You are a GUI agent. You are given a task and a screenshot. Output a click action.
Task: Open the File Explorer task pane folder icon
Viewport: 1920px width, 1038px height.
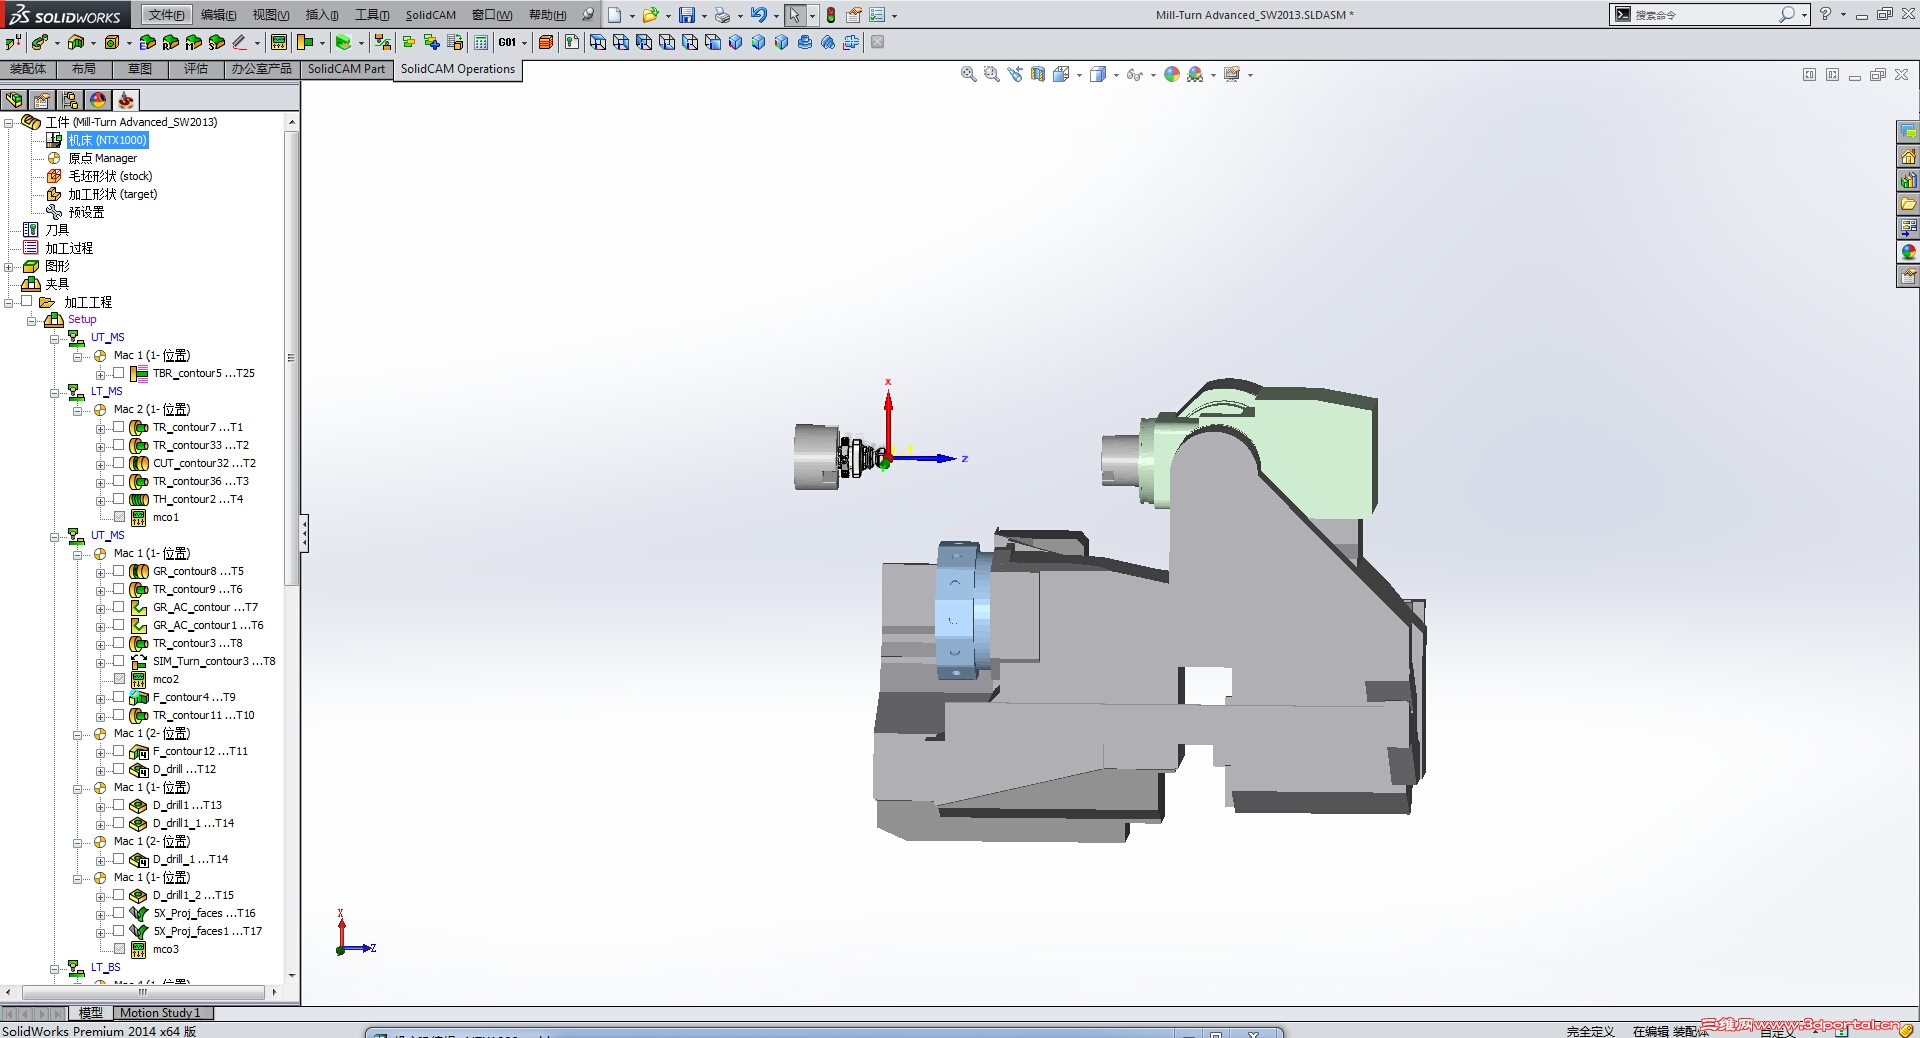[1908, 204]
